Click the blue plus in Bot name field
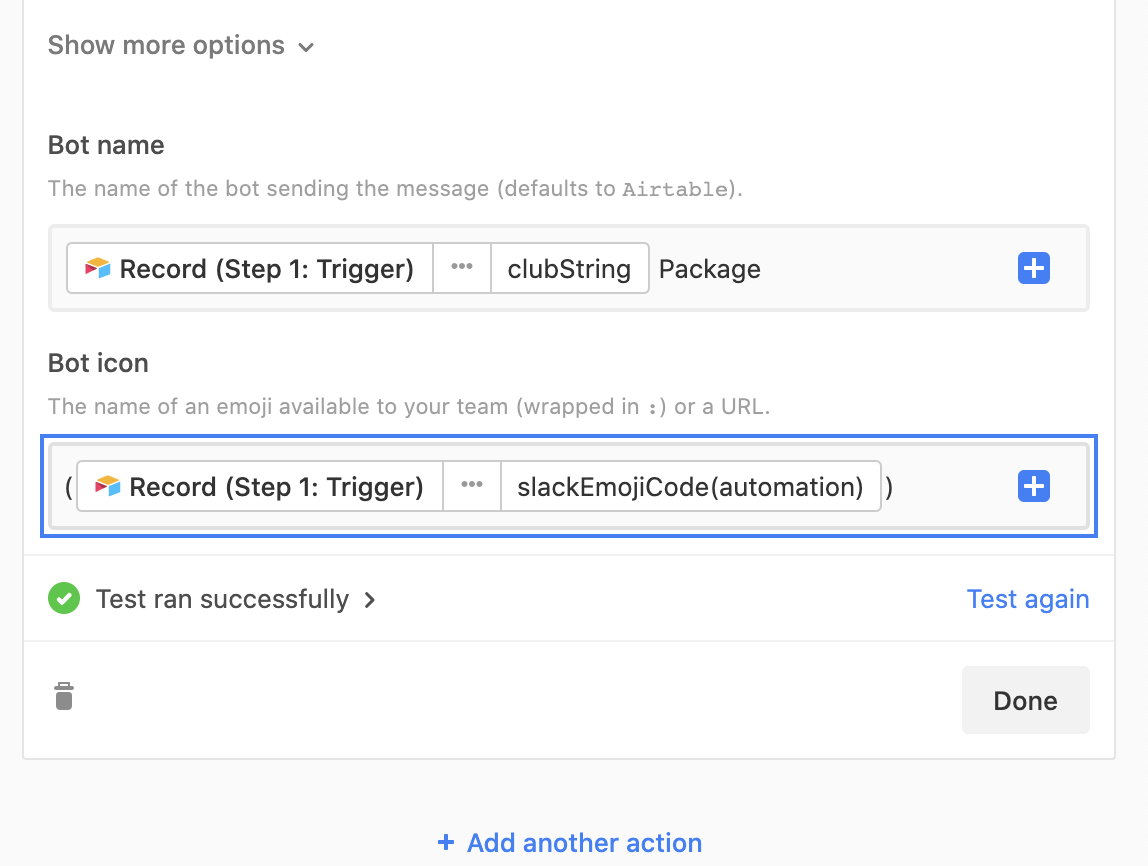Image resolution: width=1148 pixels, height=866 pixels. pos(1033,268)
